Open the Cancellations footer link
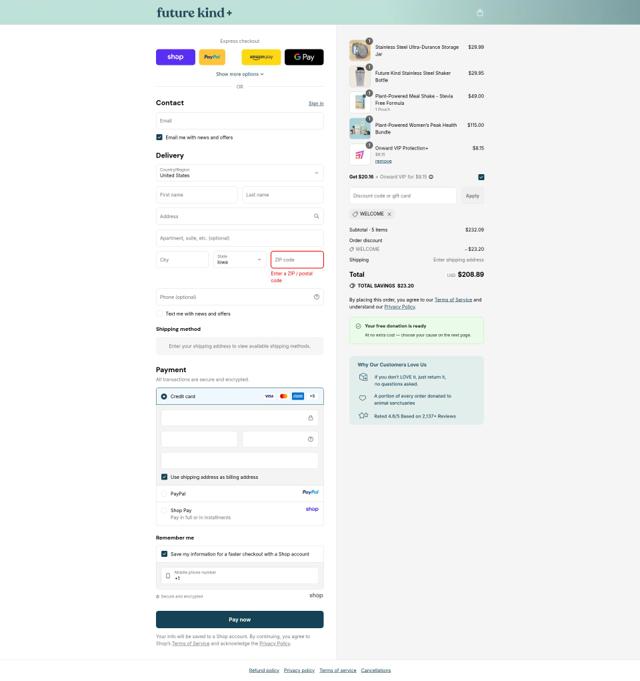This screenshot has height=681, width=640. (x=376, y=670)
